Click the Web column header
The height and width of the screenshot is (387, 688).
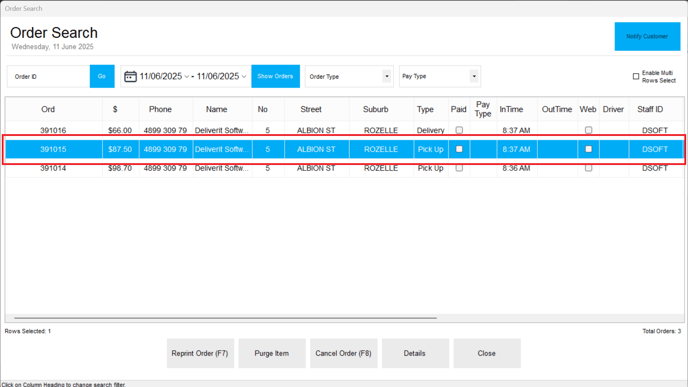point(588,109)
